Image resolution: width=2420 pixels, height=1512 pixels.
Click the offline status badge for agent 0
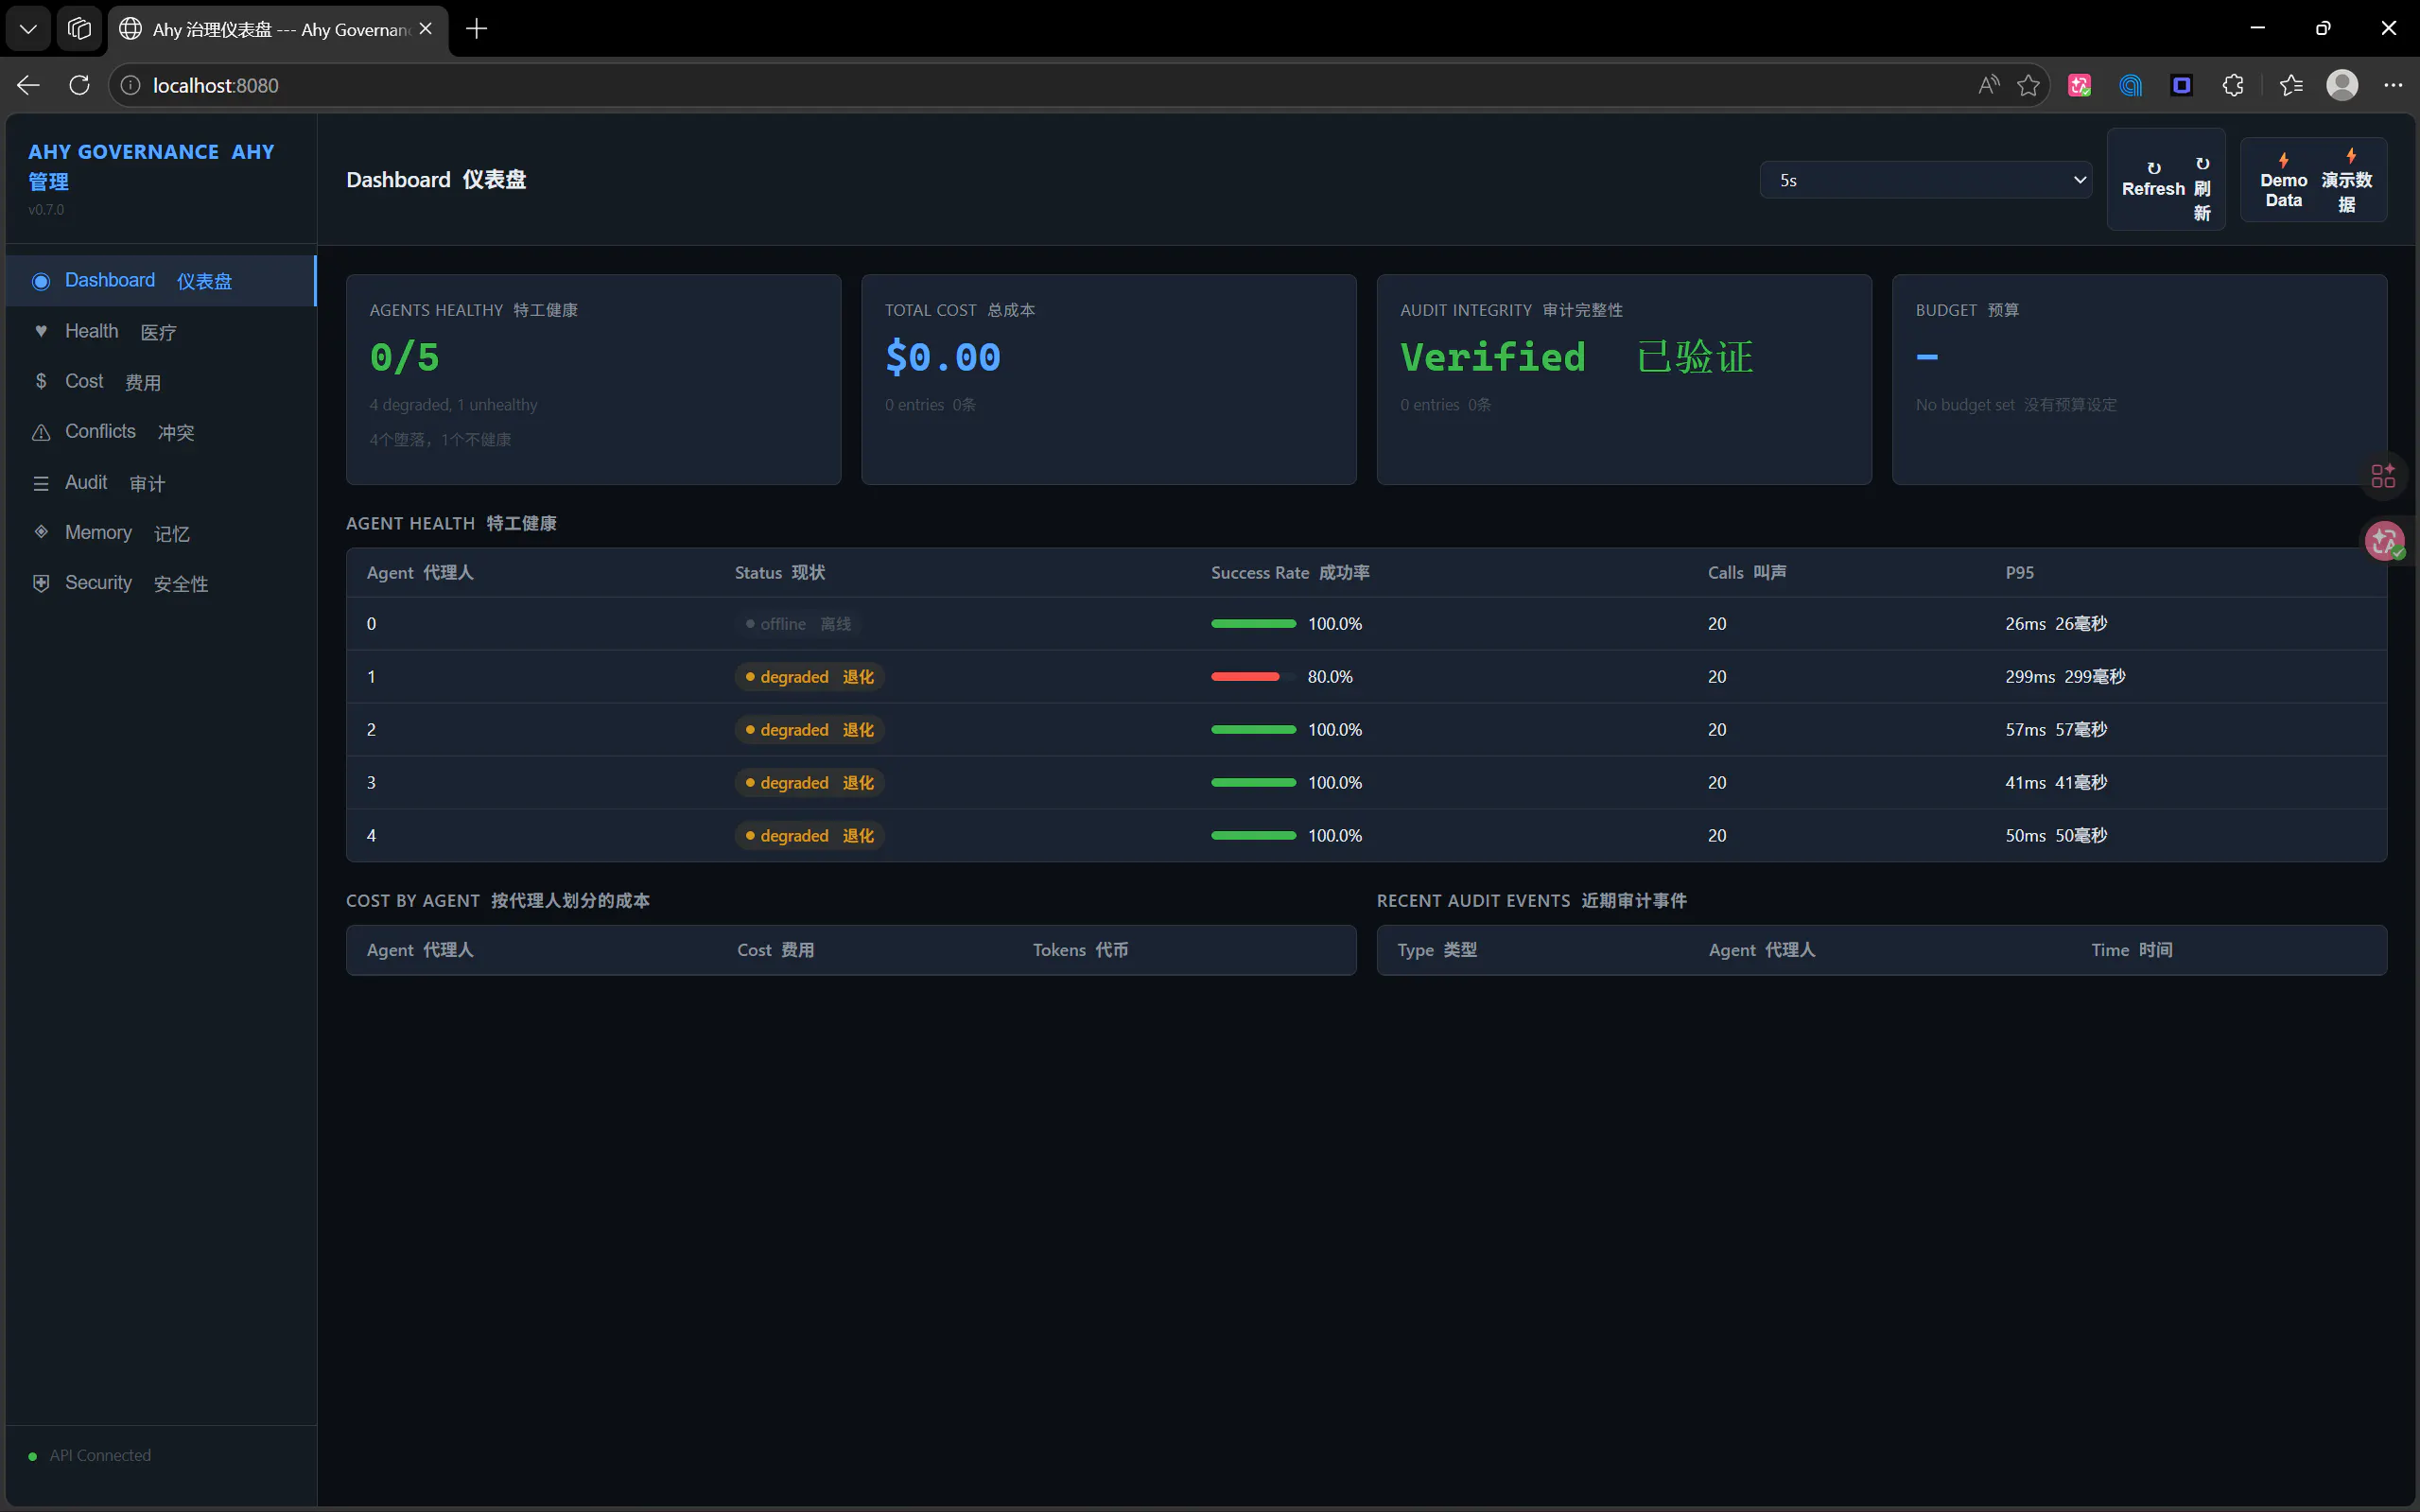point(798,624)
